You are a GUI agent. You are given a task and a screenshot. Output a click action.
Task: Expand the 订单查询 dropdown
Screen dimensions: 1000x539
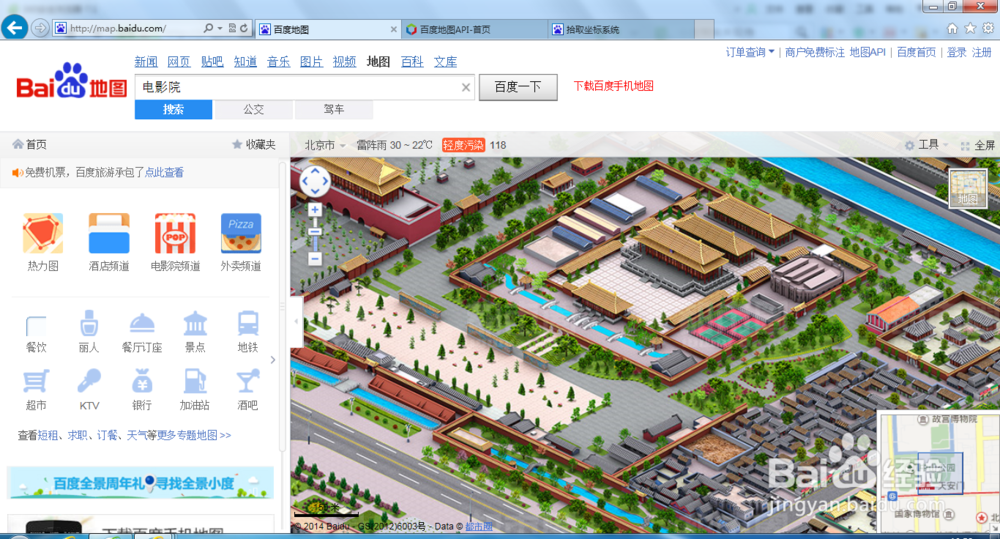pos(749,52)
